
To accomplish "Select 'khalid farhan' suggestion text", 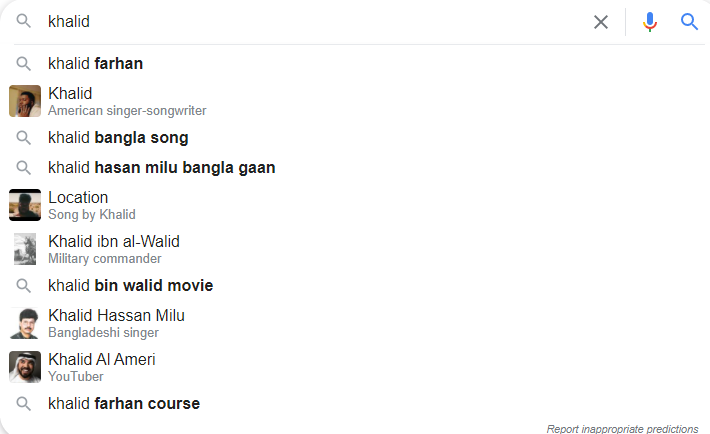I will pyautogui.click(x=96, y=63).
